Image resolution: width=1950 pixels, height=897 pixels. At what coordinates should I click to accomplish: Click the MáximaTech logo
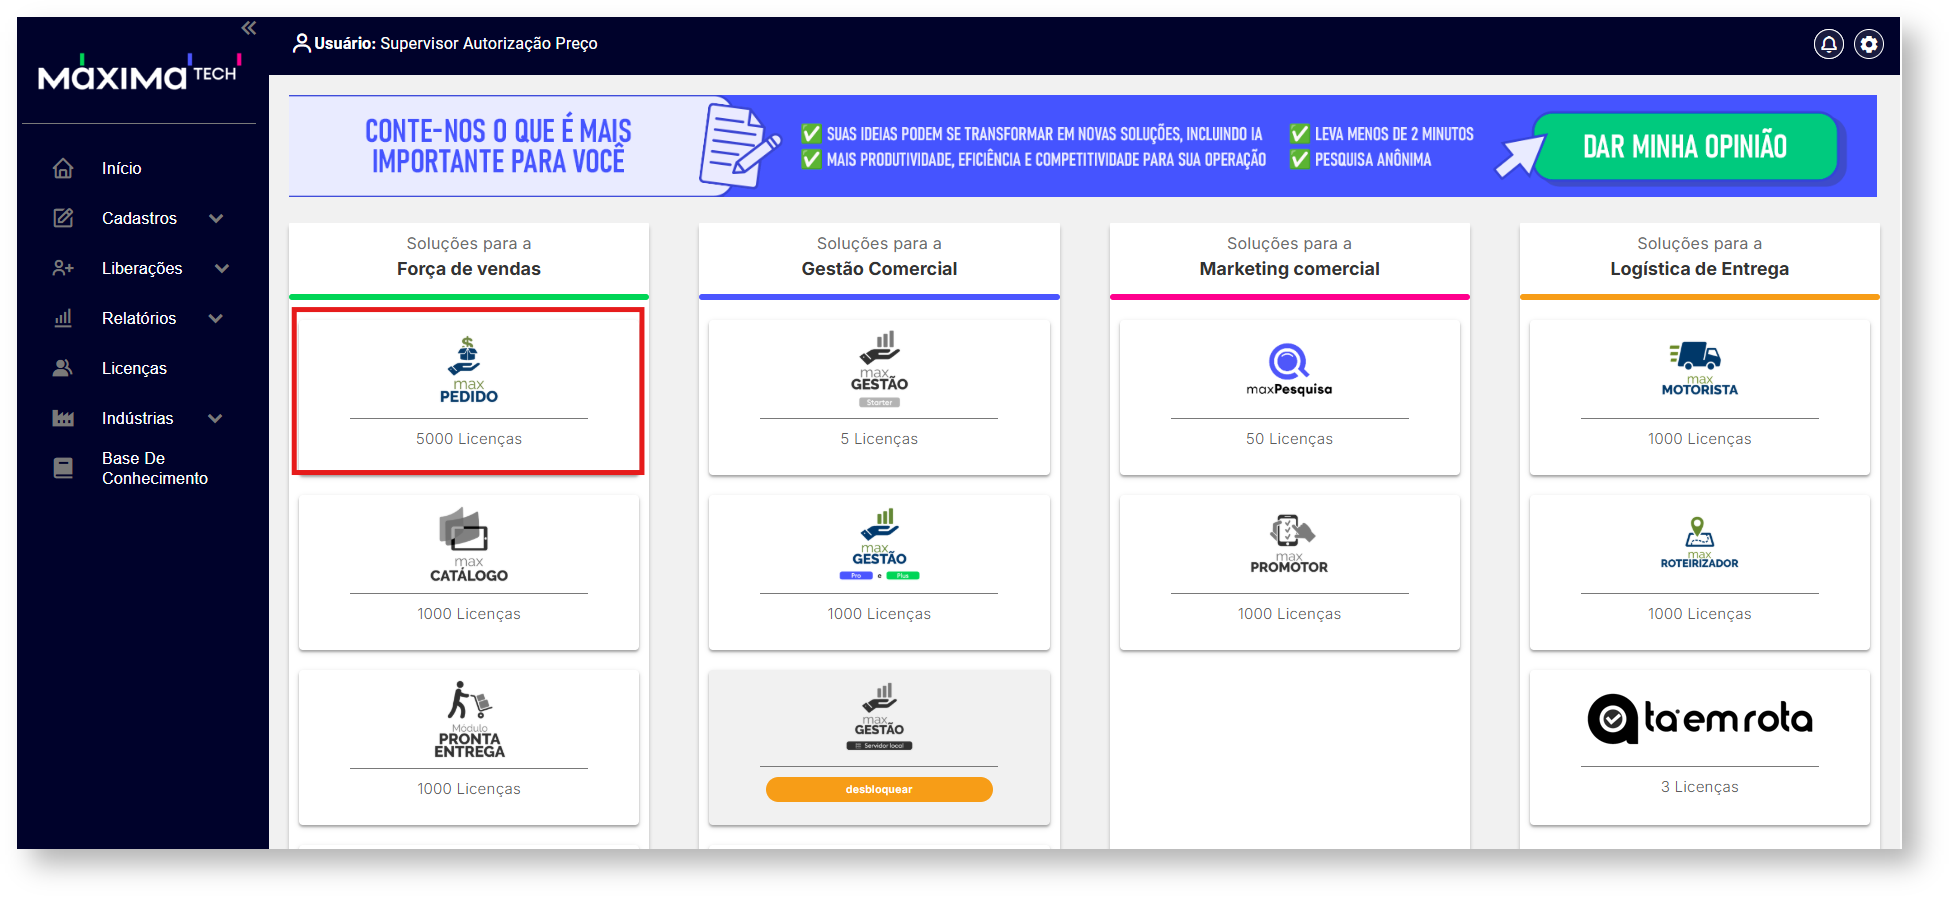pyautogui.click(x=140, y=73)
